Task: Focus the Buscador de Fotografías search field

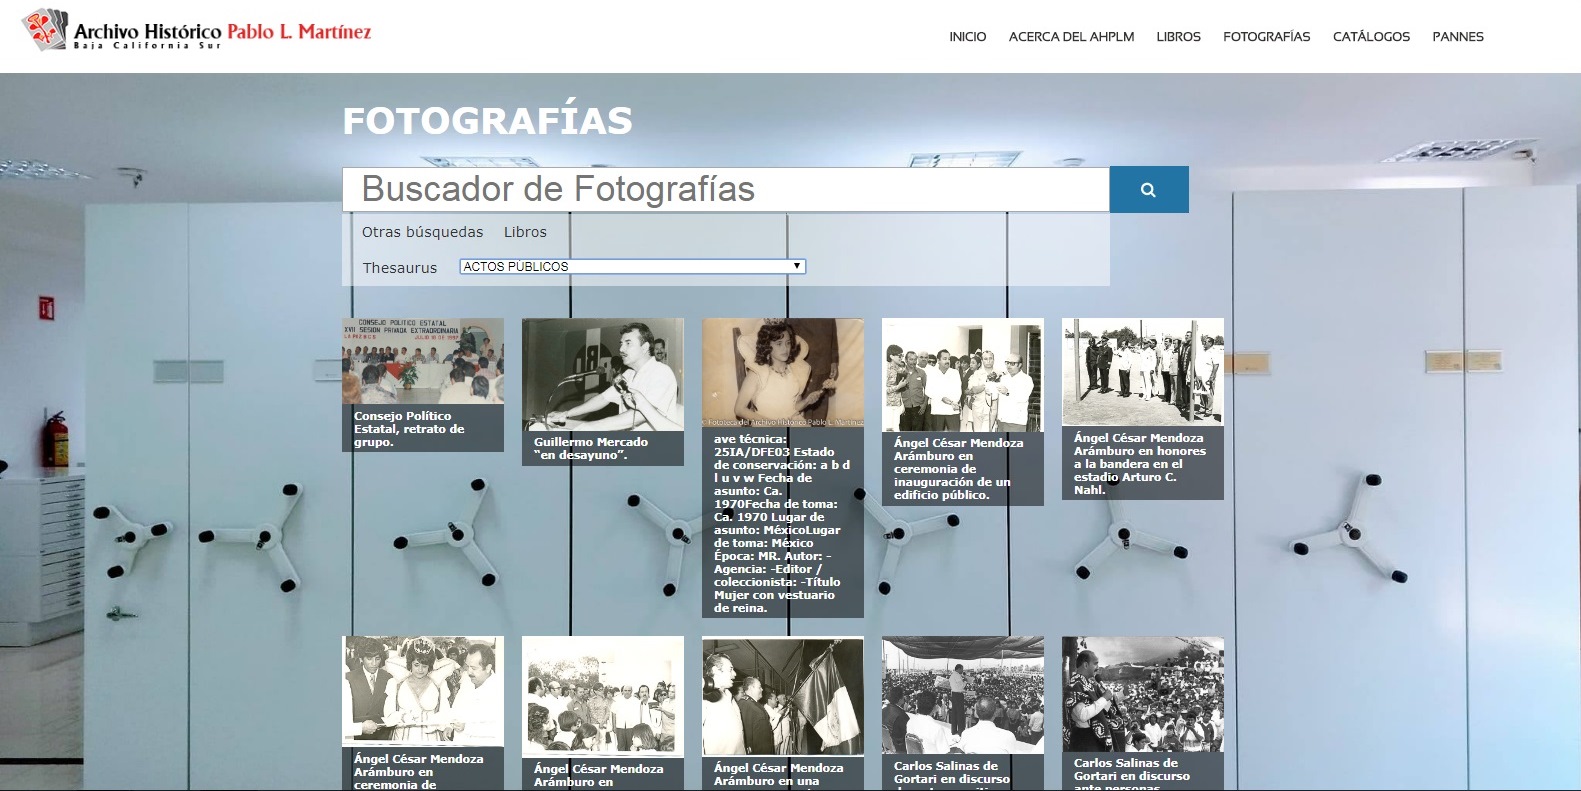Action: (x=726, y=189)
